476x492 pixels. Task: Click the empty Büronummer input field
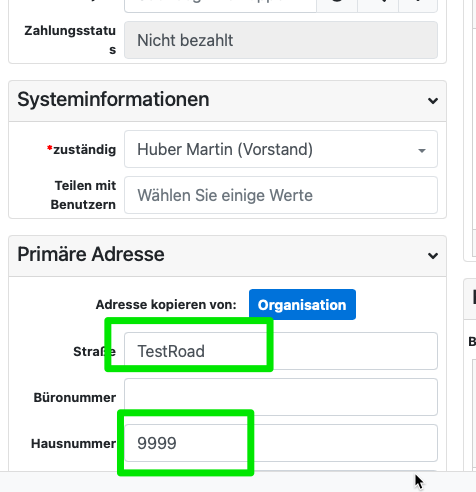click(281, 397)
